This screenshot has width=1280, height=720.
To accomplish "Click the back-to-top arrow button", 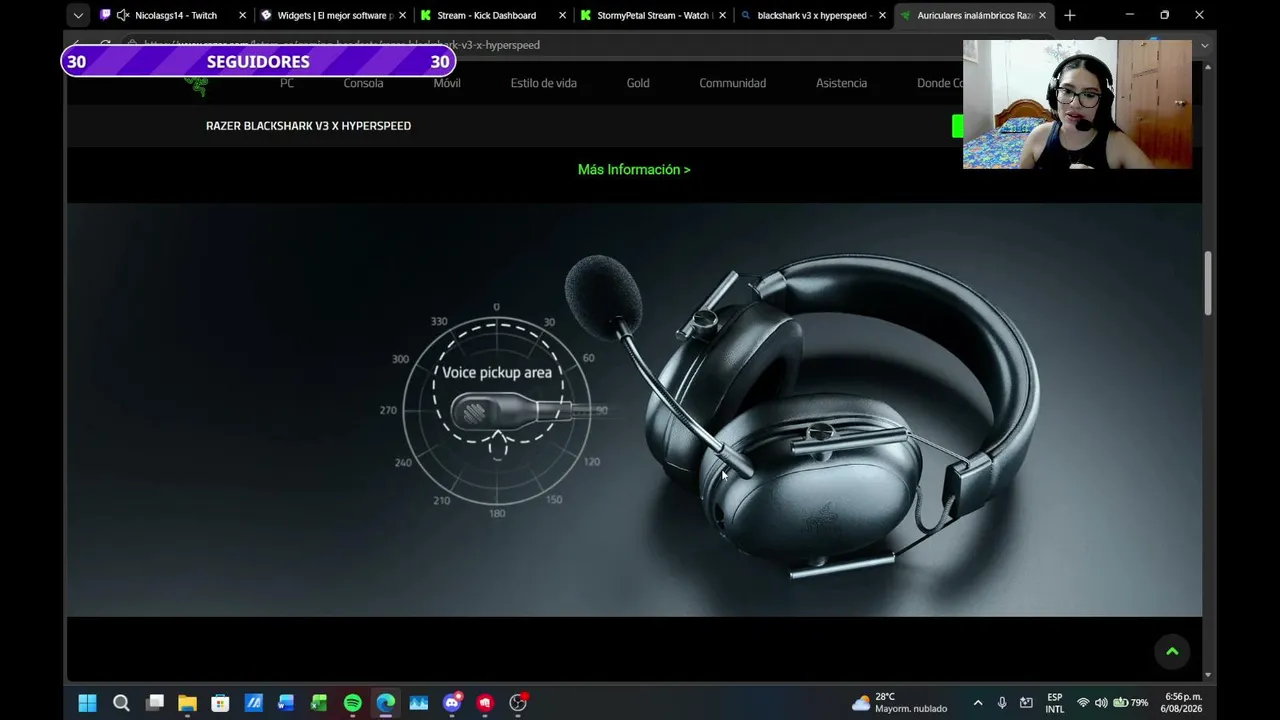I will click(1172, 652).
